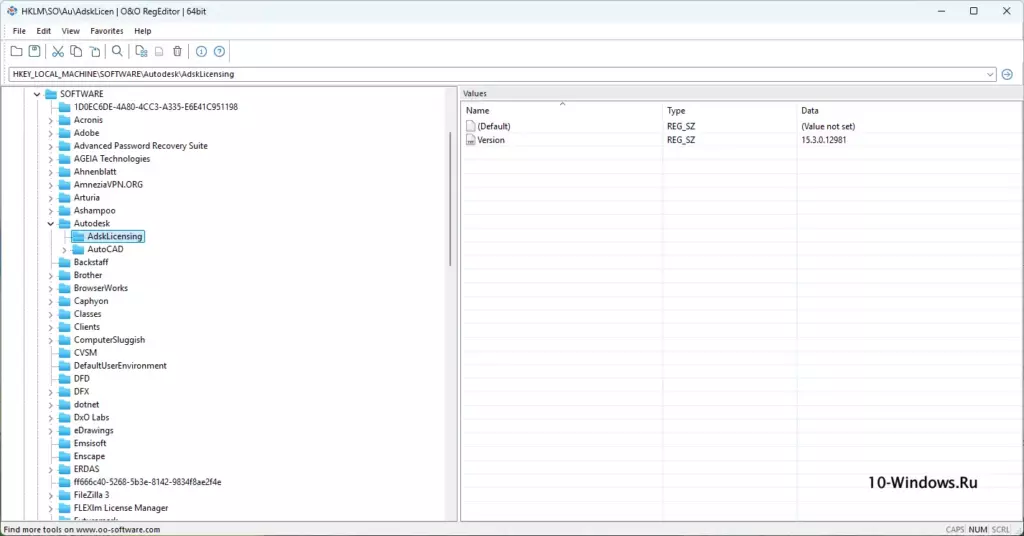Open the Edit menu
Screen dimensions: 1024x536
point(43,31)
